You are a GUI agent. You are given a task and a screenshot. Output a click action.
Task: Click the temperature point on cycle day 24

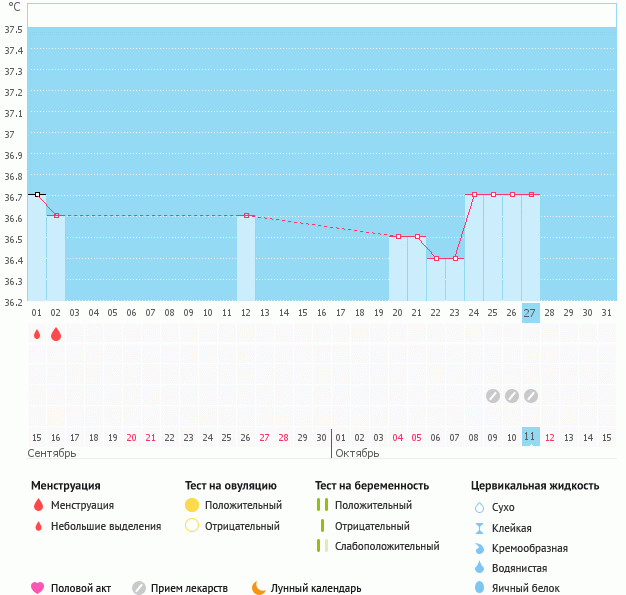click(474, 194)
